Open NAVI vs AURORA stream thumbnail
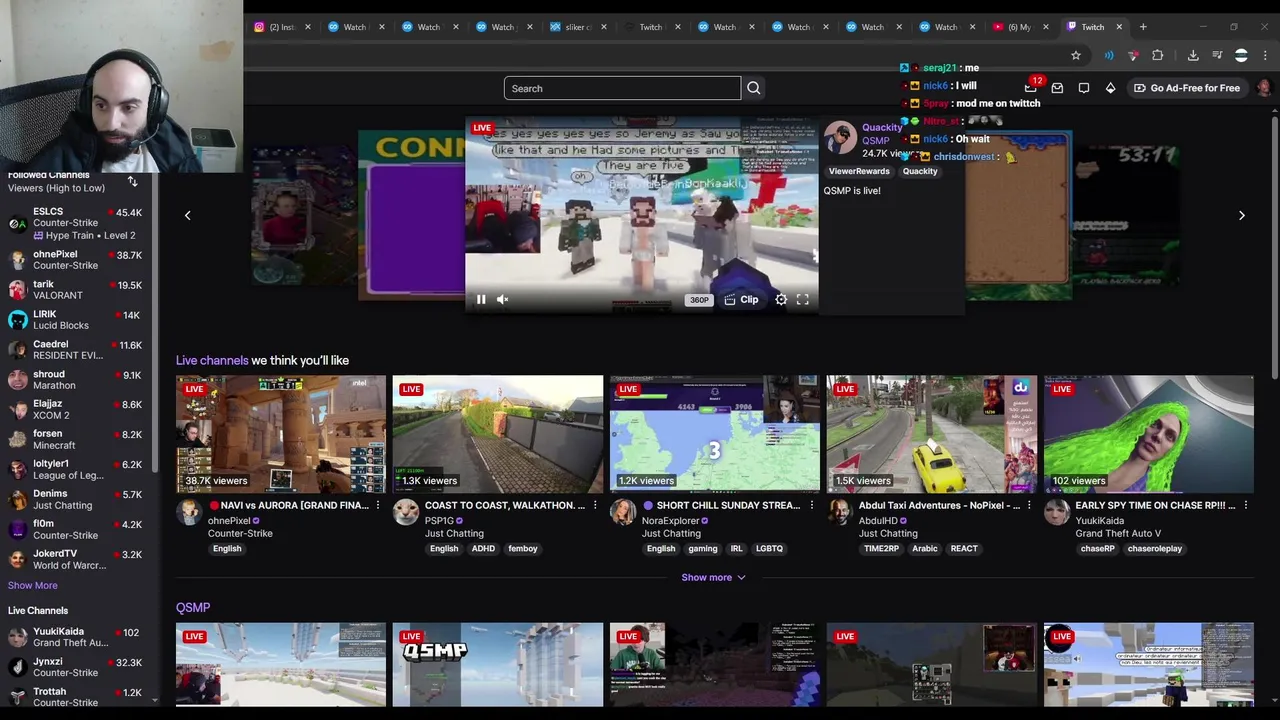 point(281,434)
